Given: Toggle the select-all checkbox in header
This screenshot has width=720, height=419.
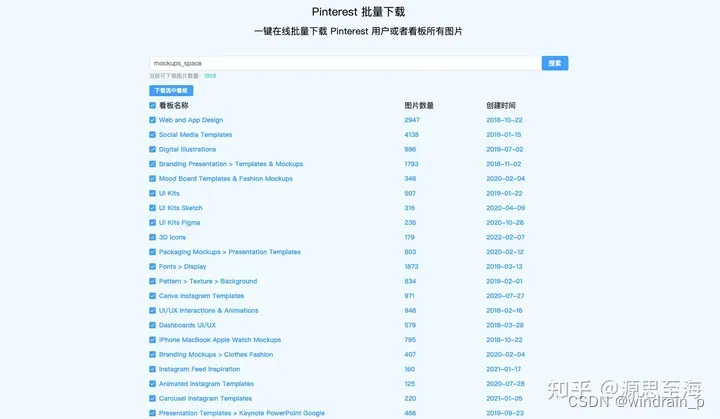Looking at the screenshot, I should [x=152, y=105].
